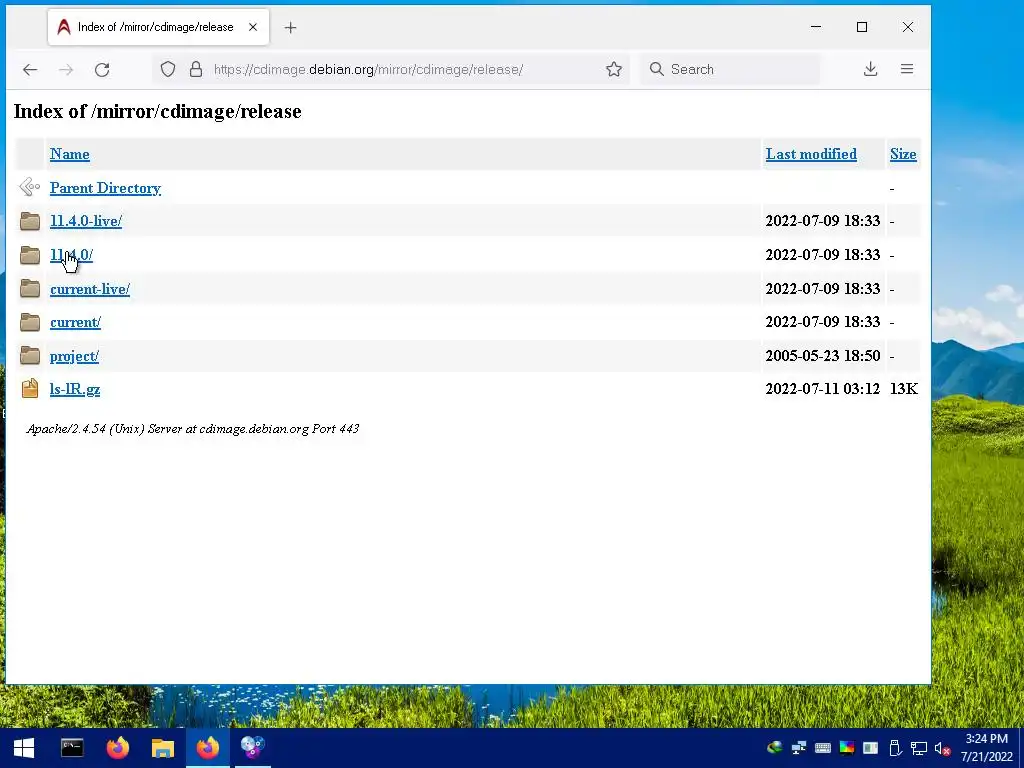Open the taskbar clock showing 3:24 PM
Screen dimensions: 1024x768
(986, 748)
